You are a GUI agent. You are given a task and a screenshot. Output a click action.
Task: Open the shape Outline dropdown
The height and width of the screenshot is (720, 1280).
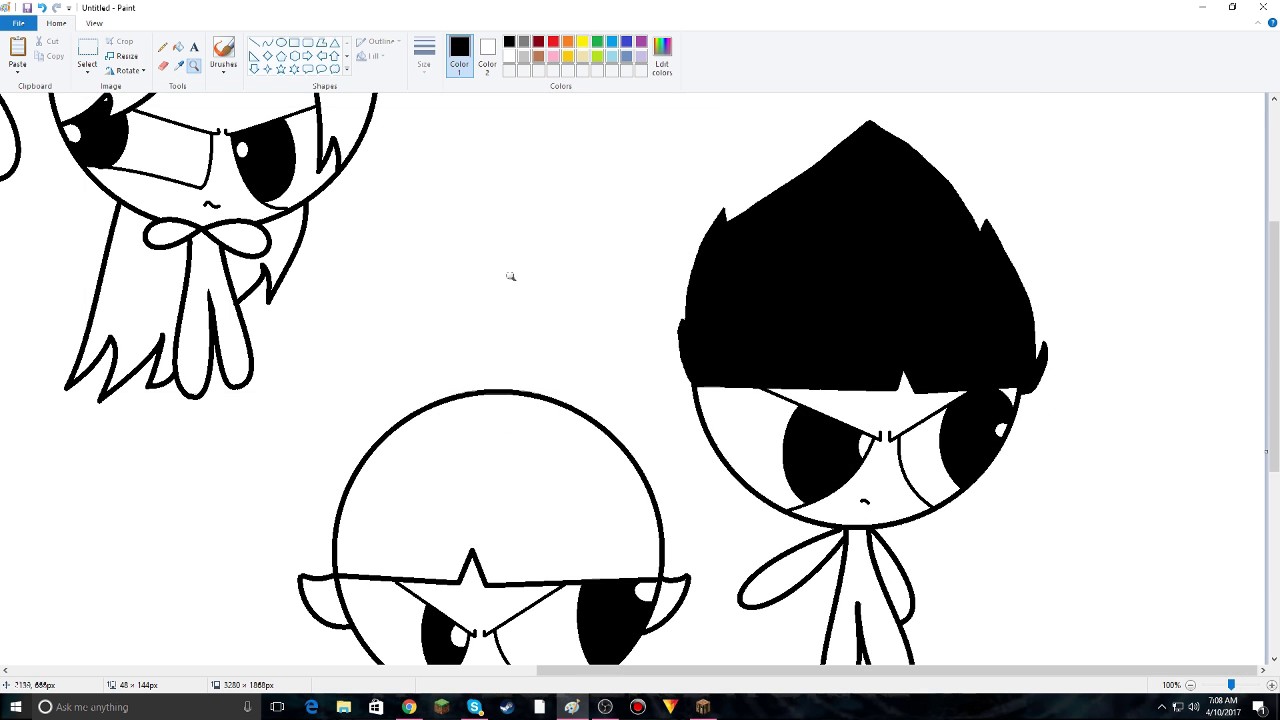[x=378, y=41]
